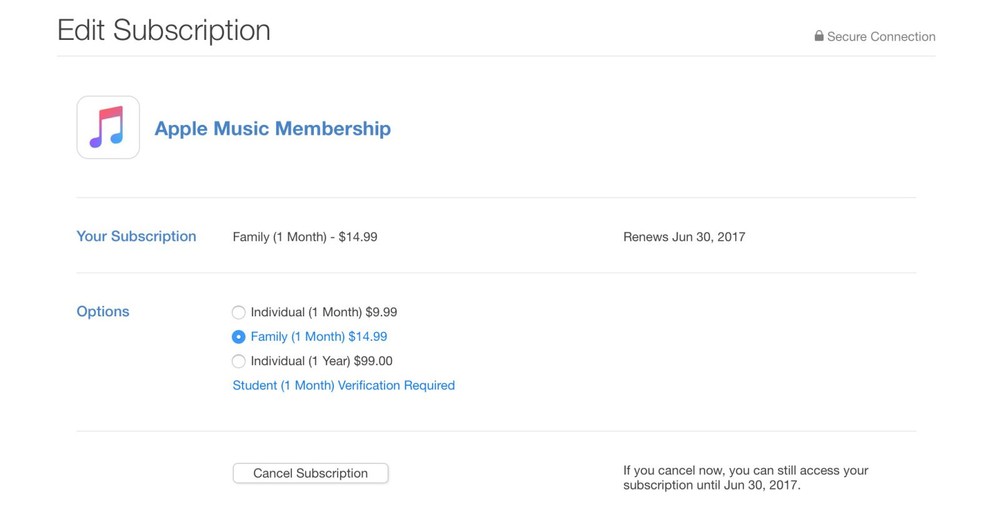Click the Renews Jun 30, 2017 text
This screenshot has width=1000, height=513.
click(x=684, y=237)
